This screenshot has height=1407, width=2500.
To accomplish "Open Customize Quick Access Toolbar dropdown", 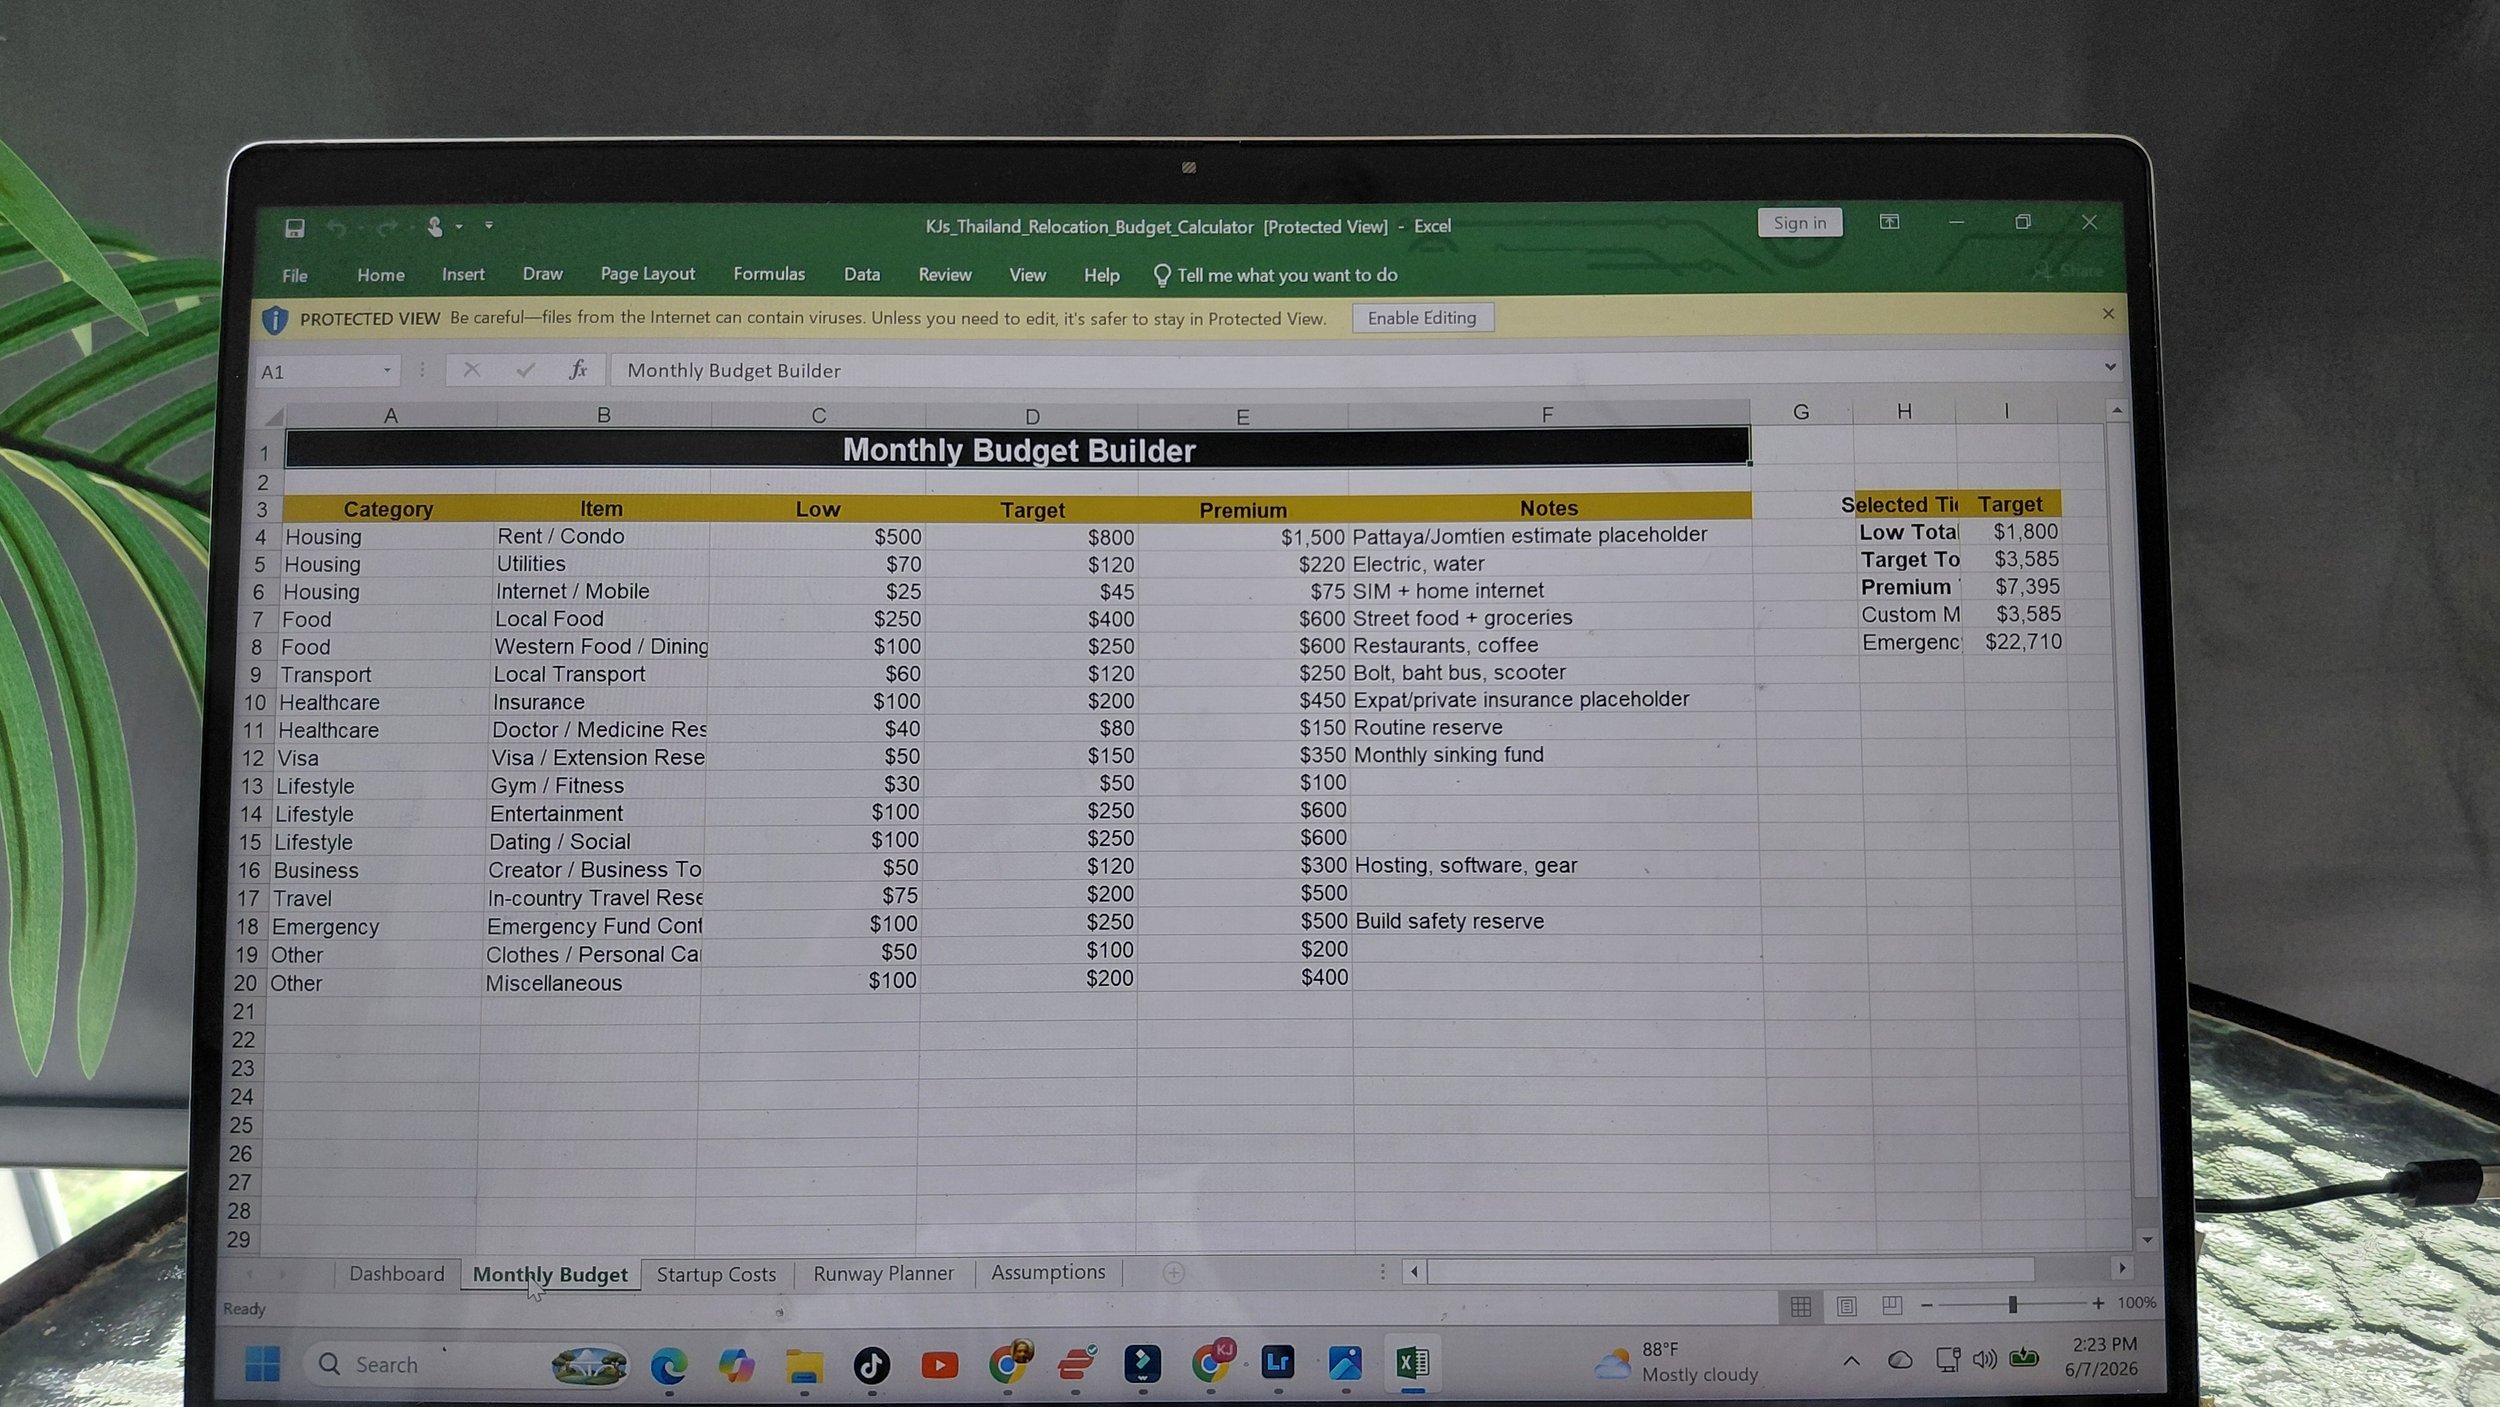I will [x=489, y=226].
